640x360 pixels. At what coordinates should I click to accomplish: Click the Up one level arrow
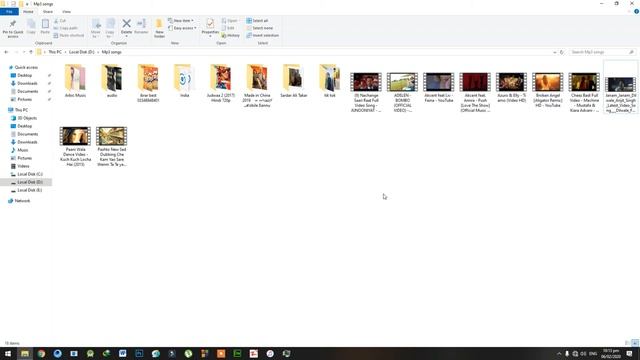[x=31, y=52]
